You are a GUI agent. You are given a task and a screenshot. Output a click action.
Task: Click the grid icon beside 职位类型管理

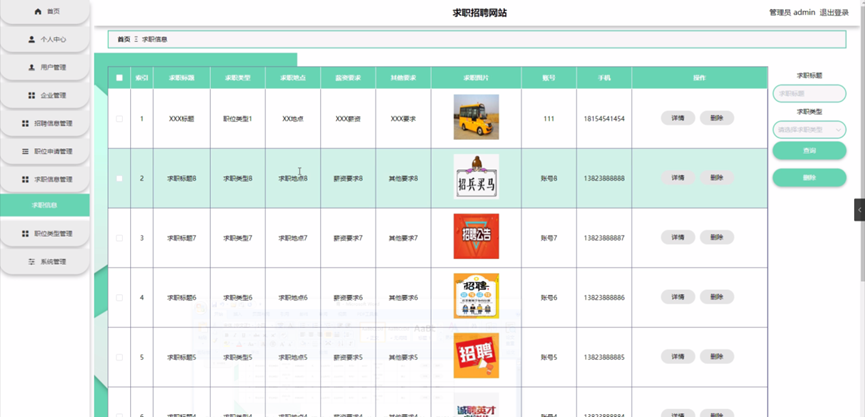click(25, 234)
